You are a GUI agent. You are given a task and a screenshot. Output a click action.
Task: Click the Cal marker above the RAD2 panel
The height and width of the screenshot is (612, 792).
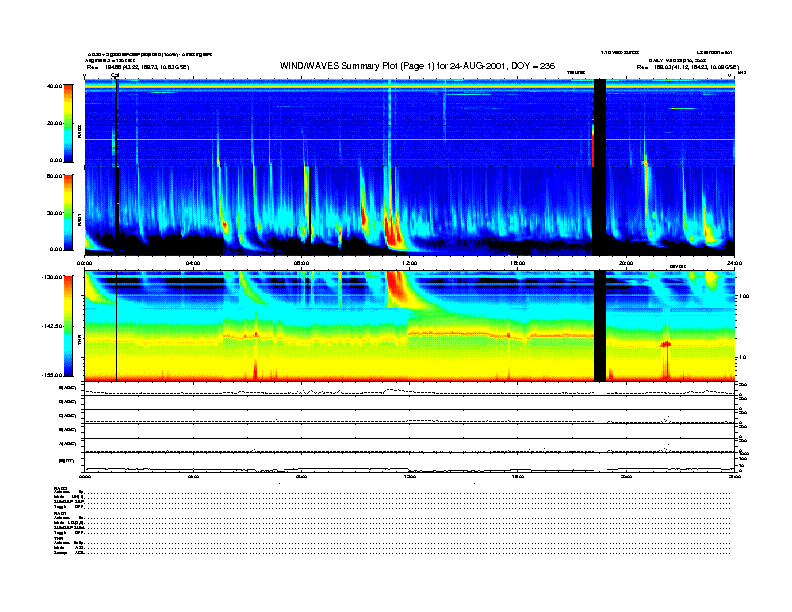[x=115, y=75]
